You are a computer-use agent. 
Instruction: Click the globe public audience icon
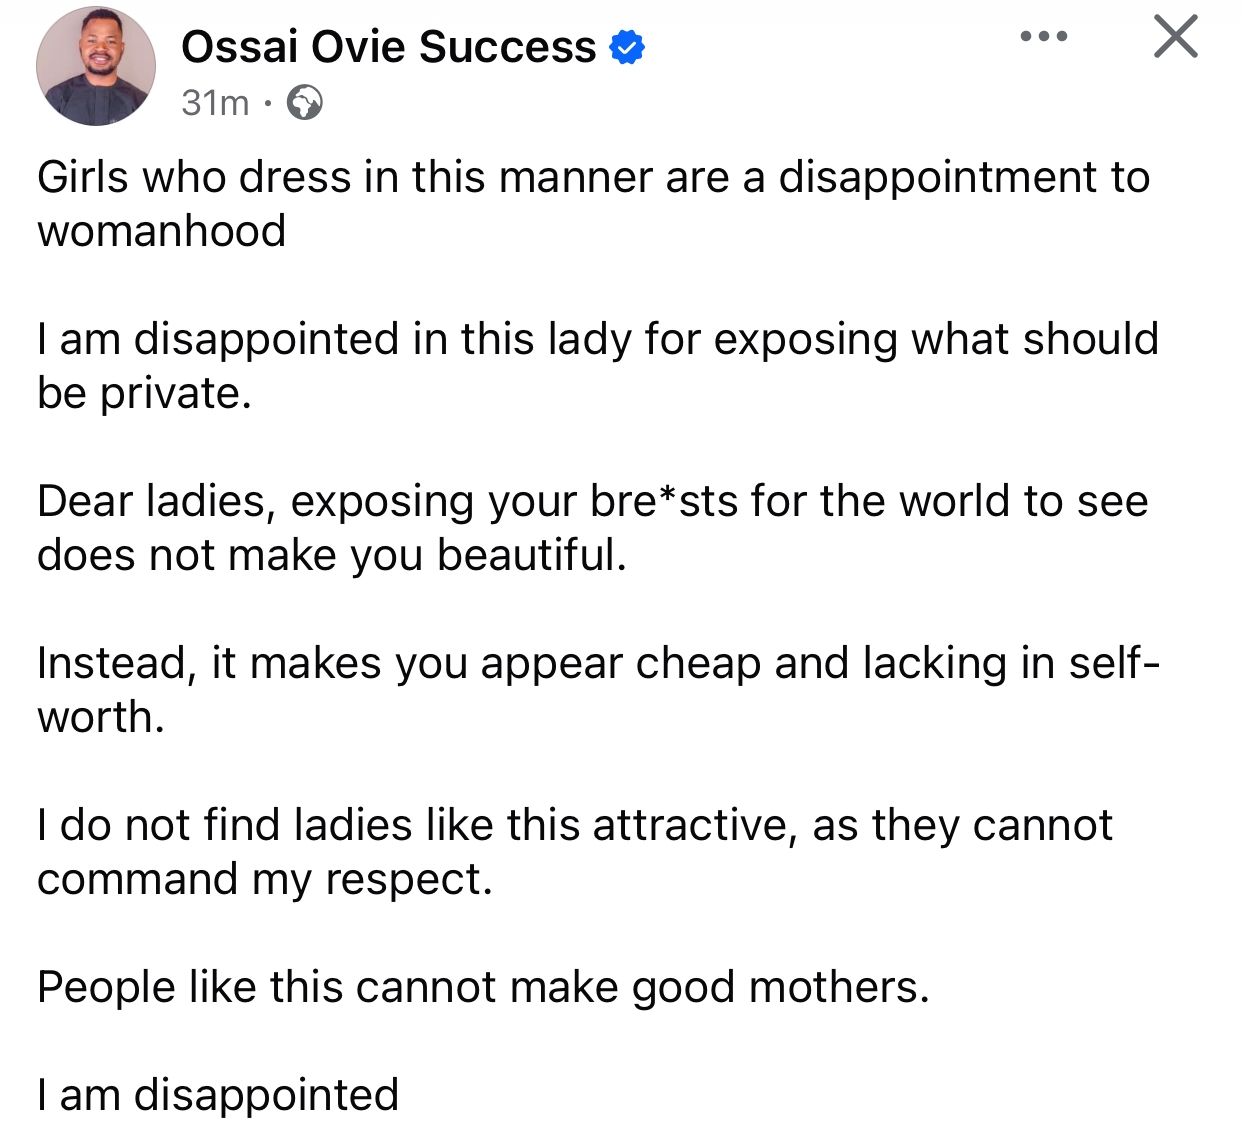pos(304,102)
